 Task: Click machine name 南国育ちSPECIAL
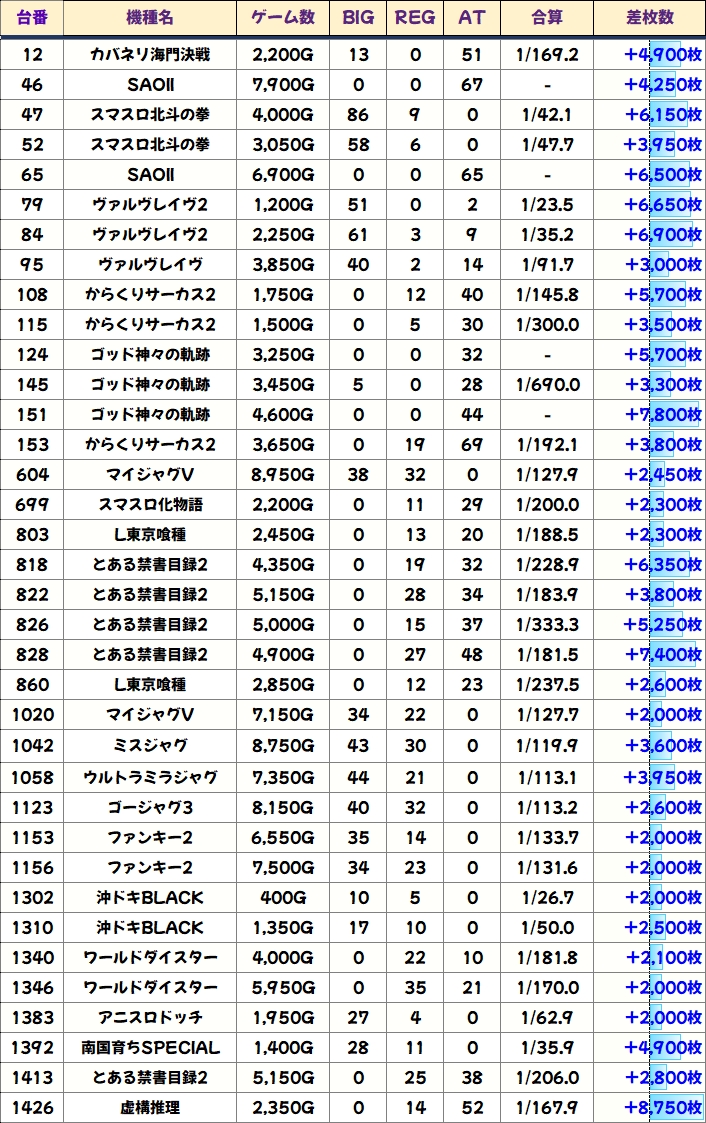point(150,1048)
